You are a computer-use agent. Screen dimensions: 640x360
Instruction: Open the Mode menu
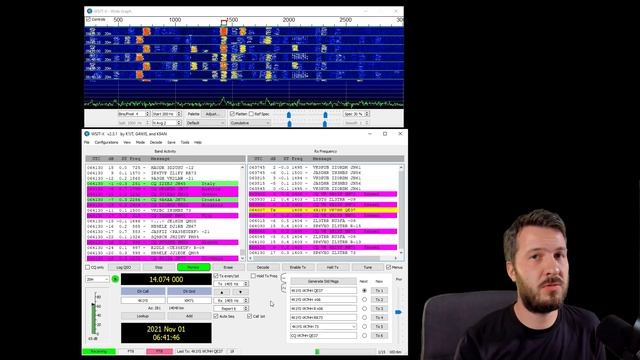pyautogui.click(x=140, y=142)
